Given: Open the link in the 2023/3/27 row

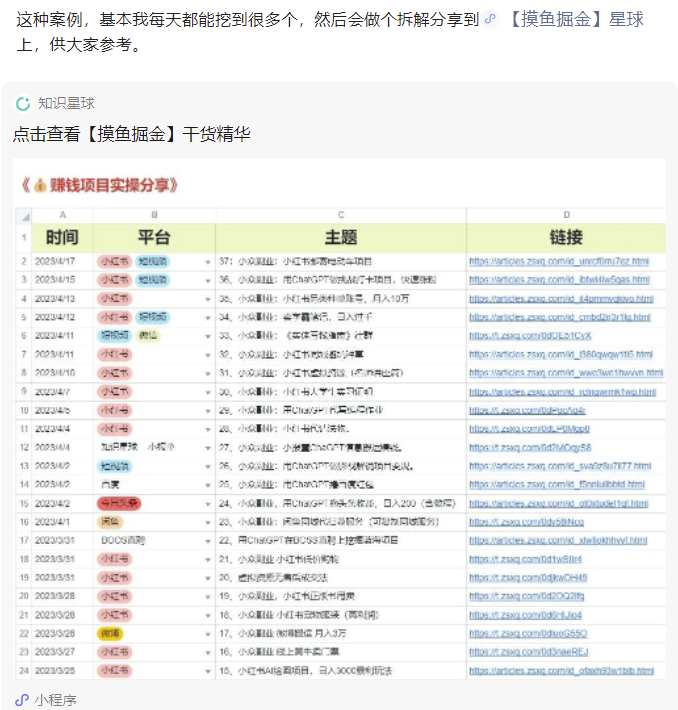Looking at the screenshot, I should coord(529,652).
